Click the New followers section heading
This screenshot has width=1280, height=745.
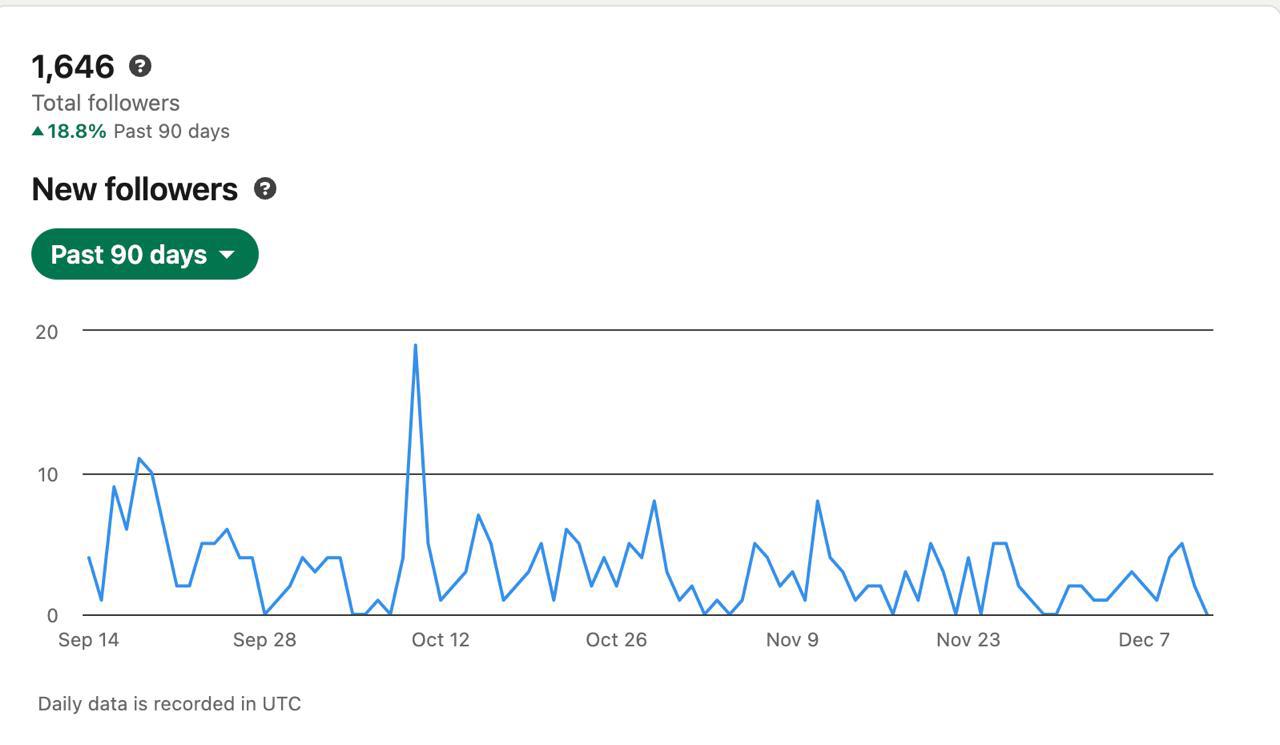click(135, 189)
